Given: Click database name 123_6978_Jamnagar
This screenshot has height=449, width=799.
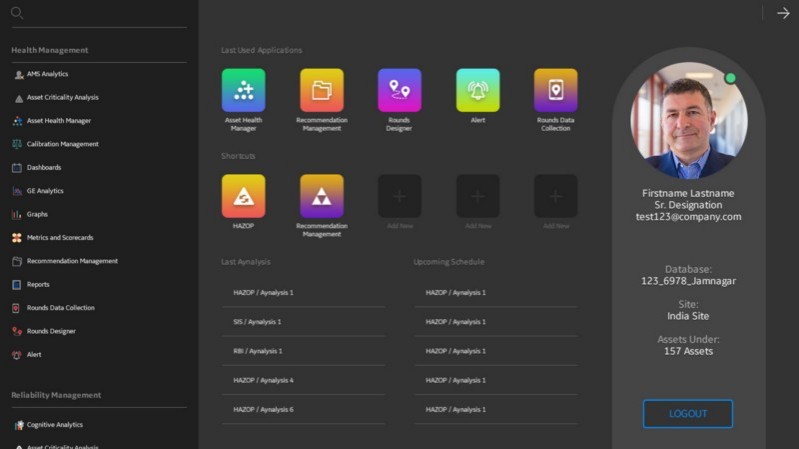Looking at the screenshot, I should (688, 281).
